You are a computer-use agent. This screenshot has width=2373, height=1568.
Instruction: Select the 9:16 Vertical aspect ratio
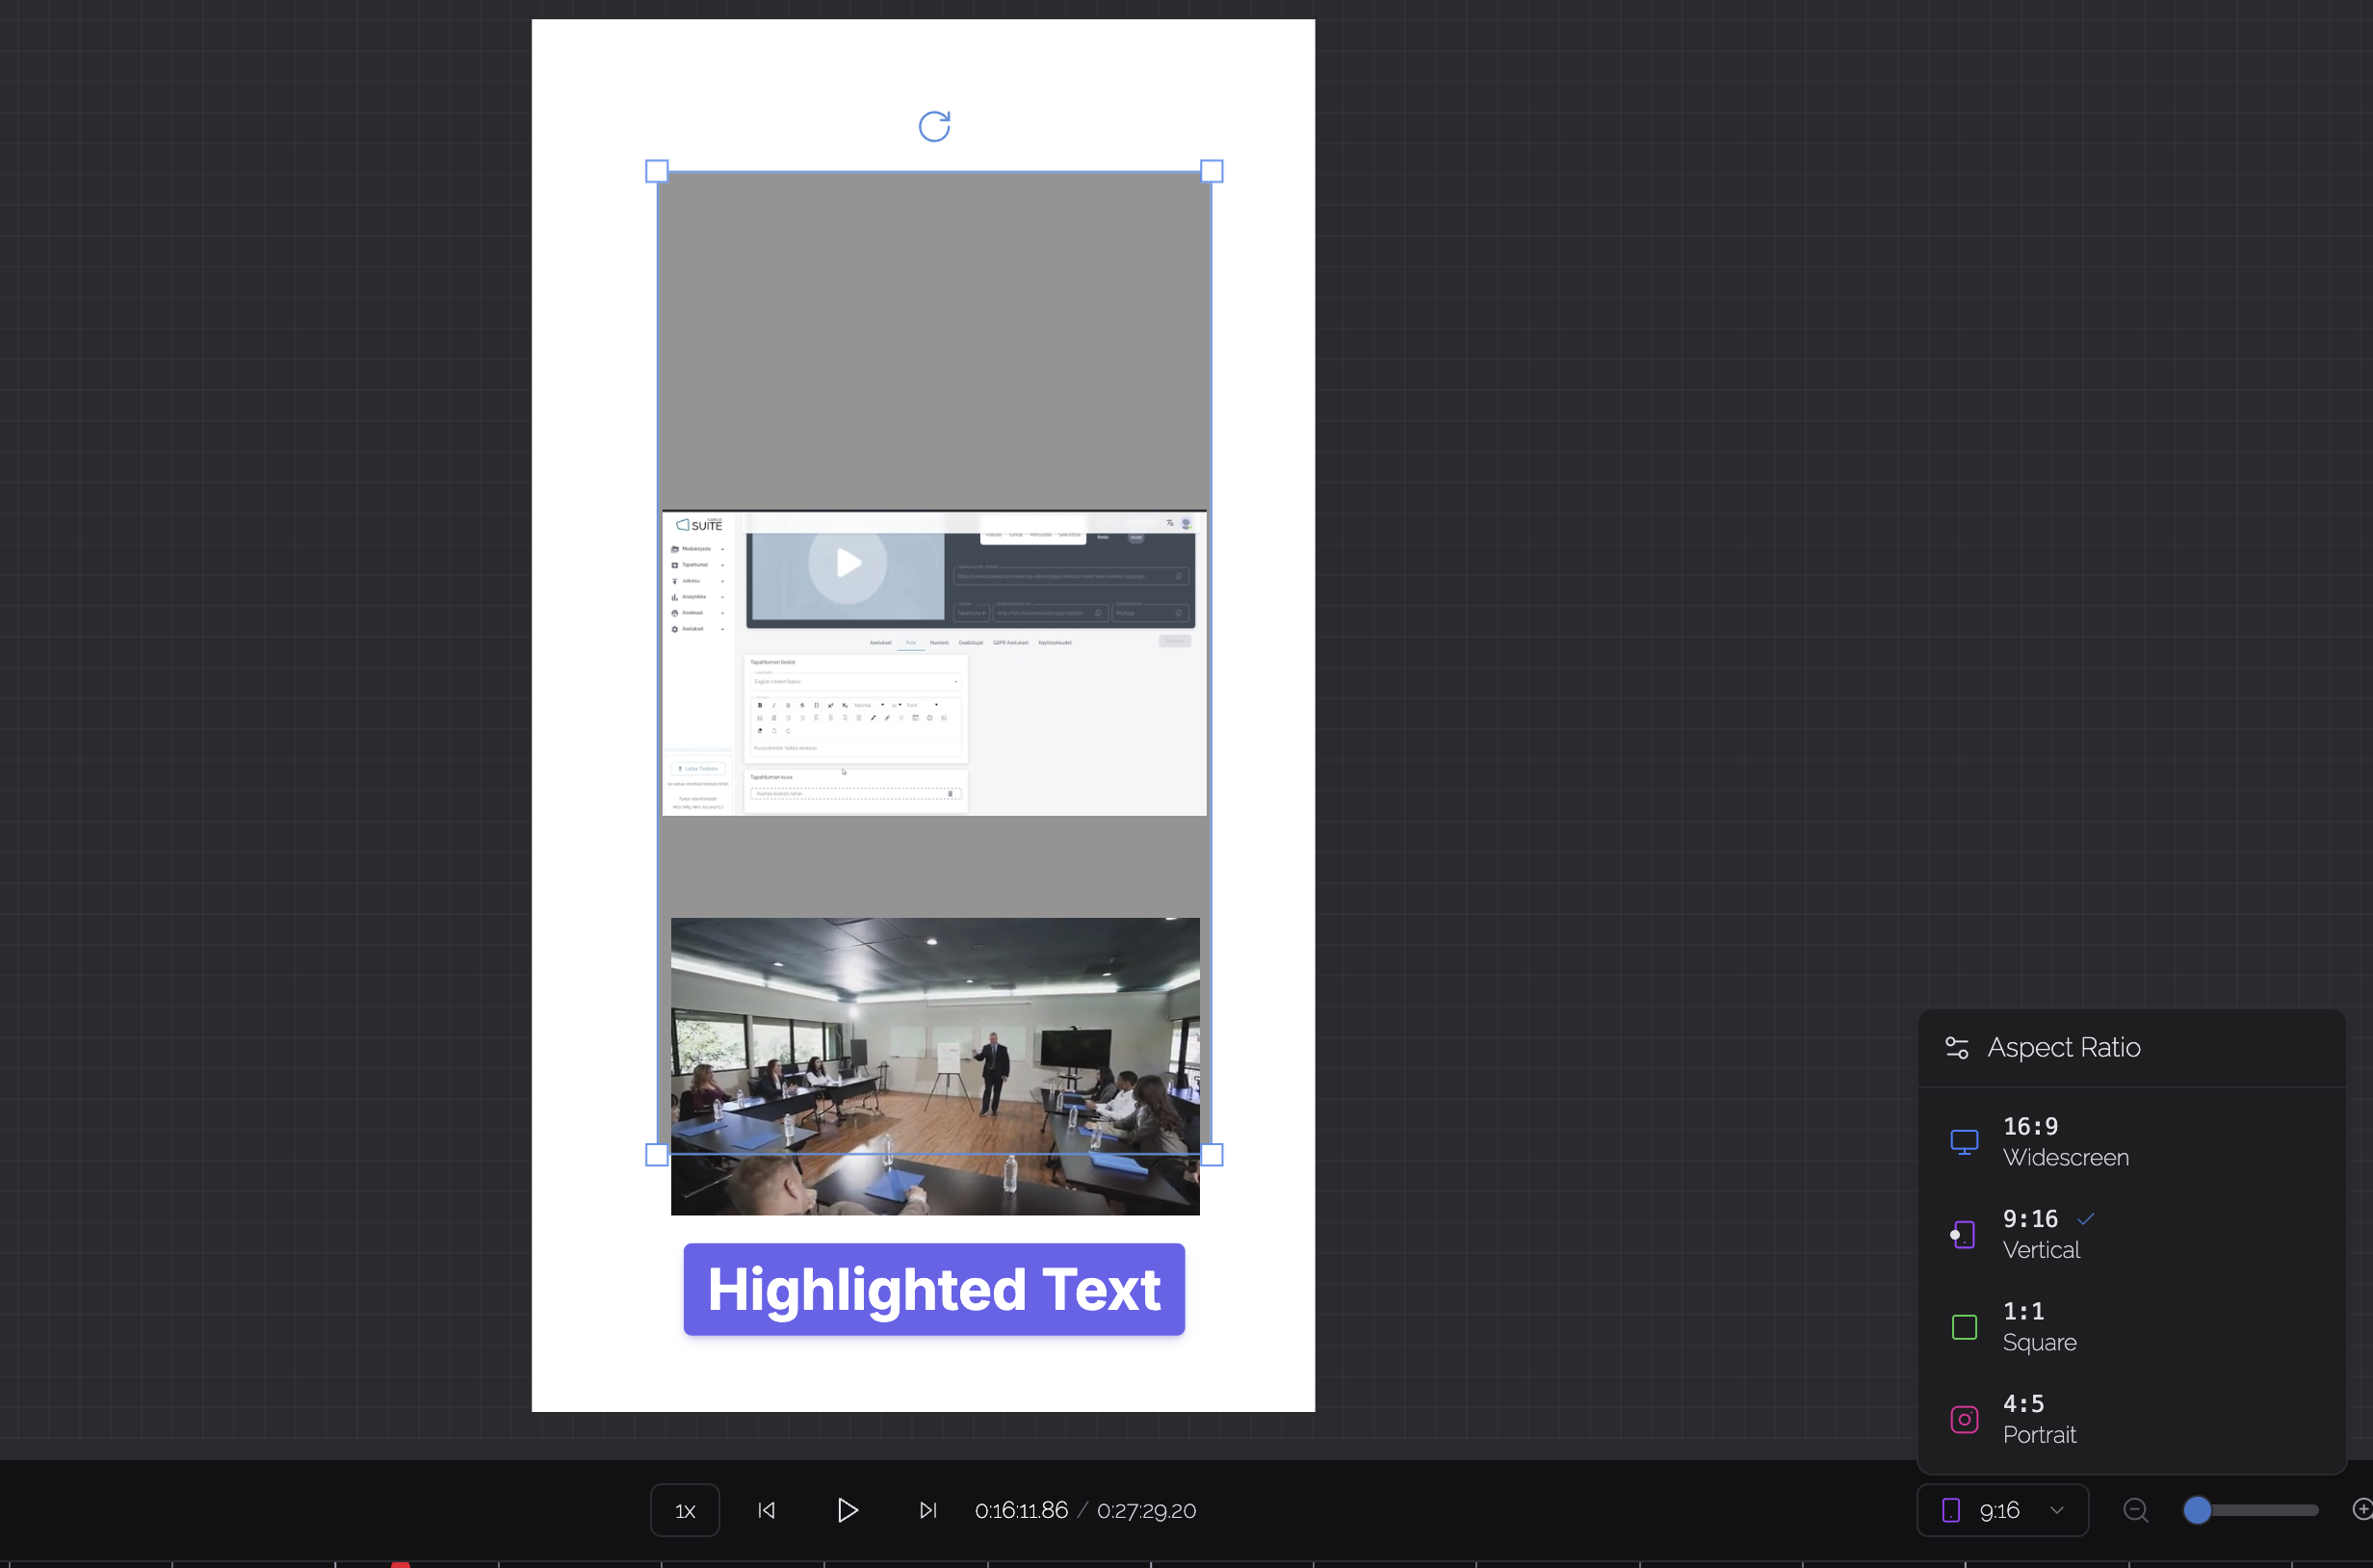click(2040, 1234)
